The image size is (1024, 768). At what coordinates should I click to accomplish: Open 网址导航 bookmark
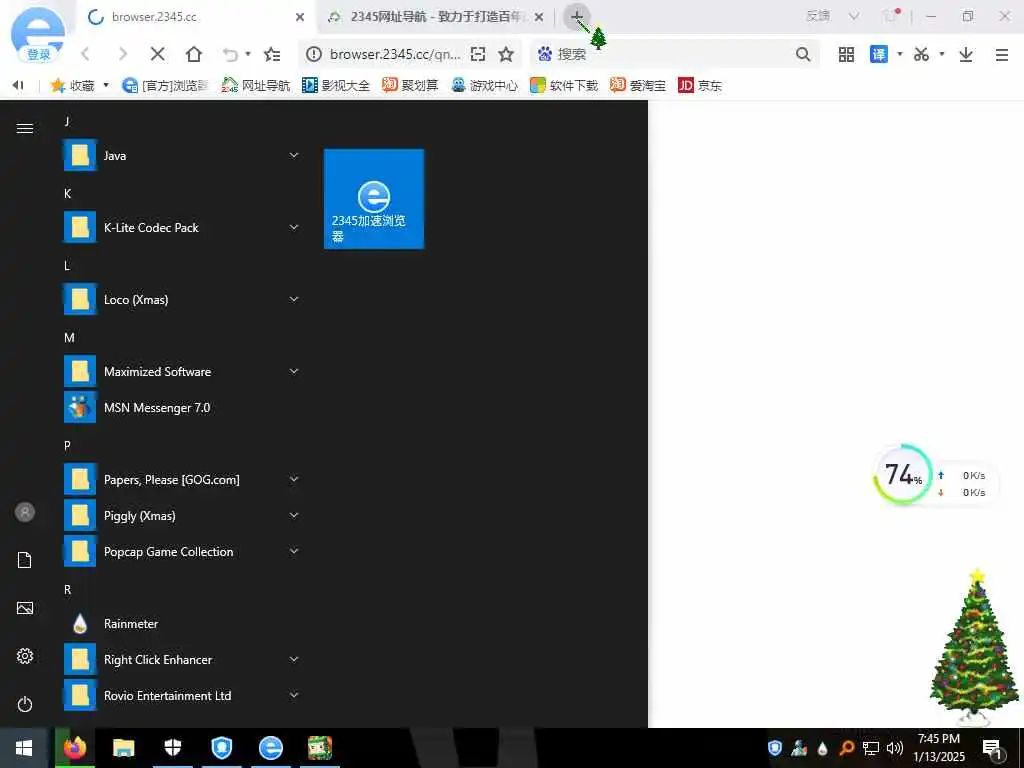(x=255, y=86)
